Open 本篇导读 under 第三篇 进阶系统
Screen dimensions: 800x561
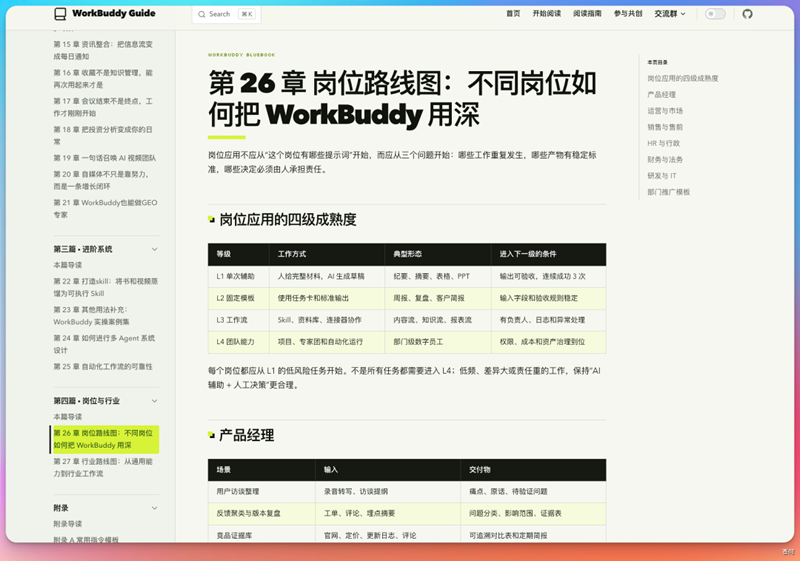pyautogui.click(x=67, y=265)
